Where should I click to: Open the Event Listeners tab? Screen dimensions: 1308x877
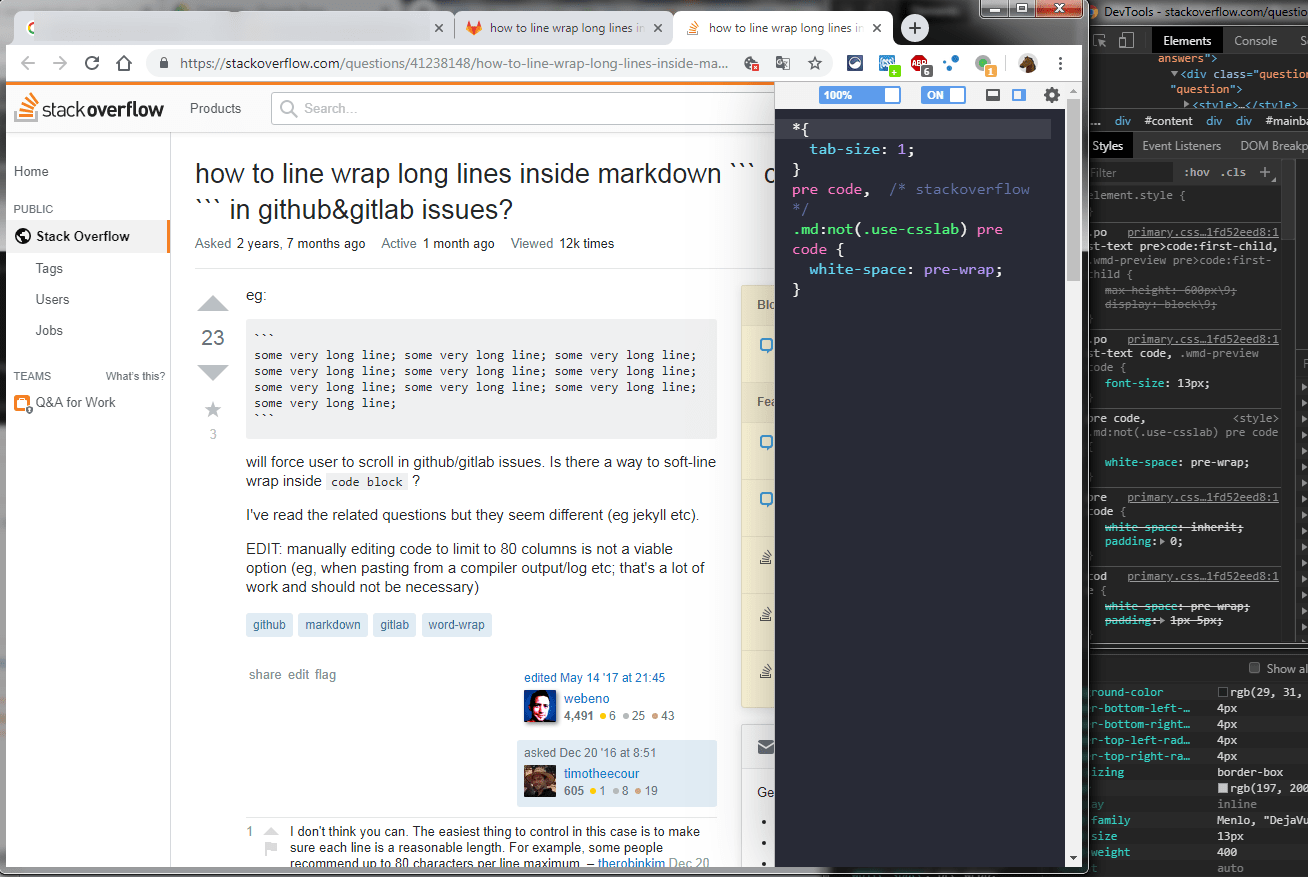1181,146
